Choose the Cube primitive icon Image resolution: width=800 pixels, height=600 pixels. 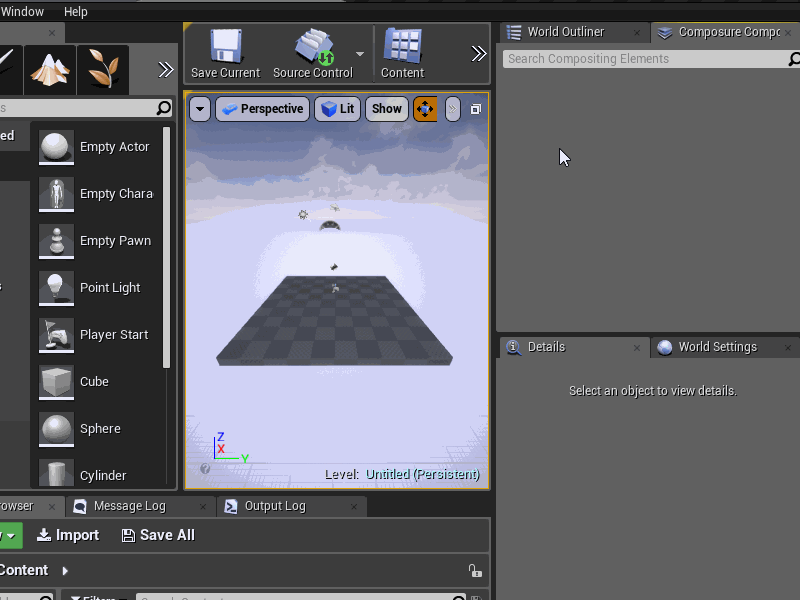pyautogui.click(x=57, y=382)
